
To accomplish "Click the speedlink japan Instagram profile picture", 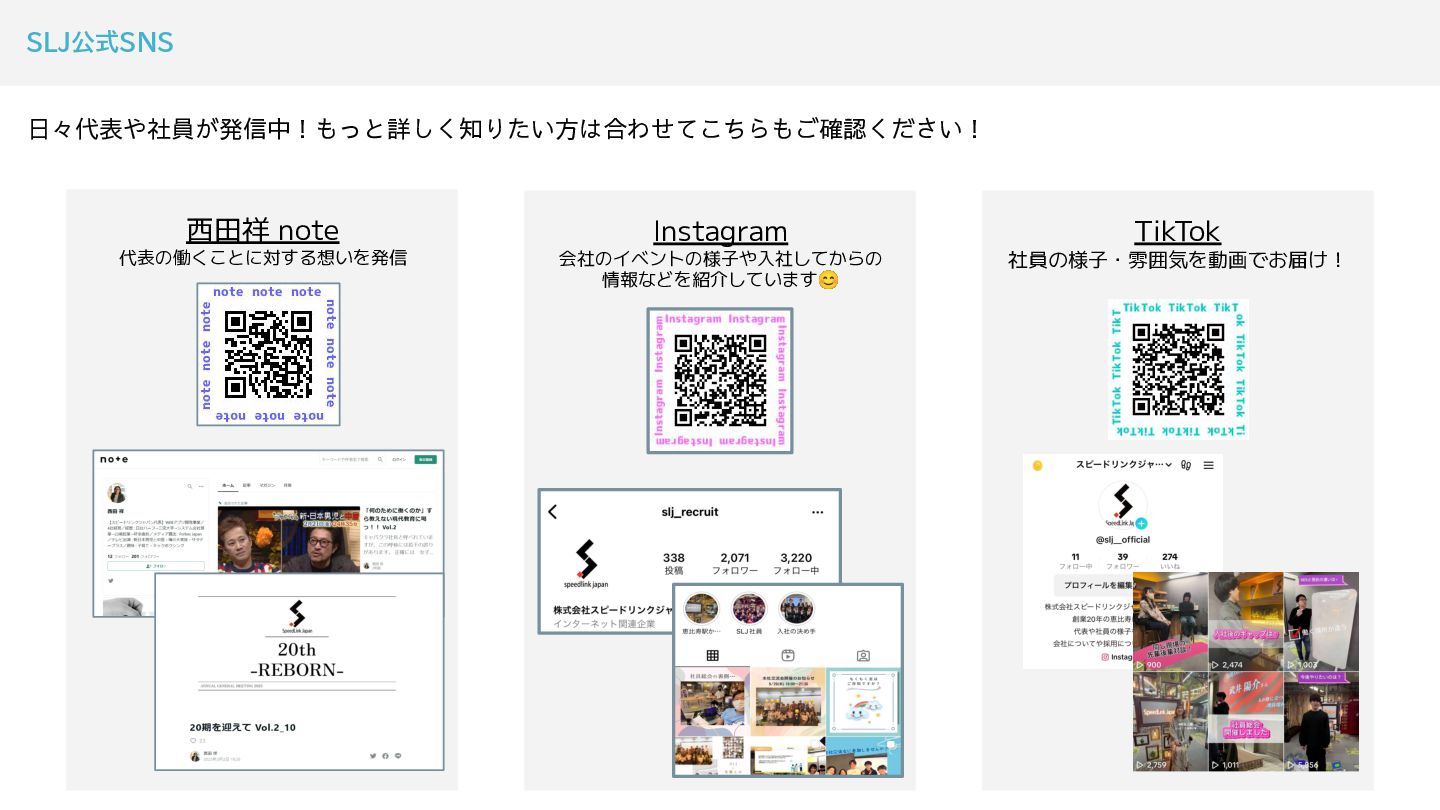I will tap(586, 563).
